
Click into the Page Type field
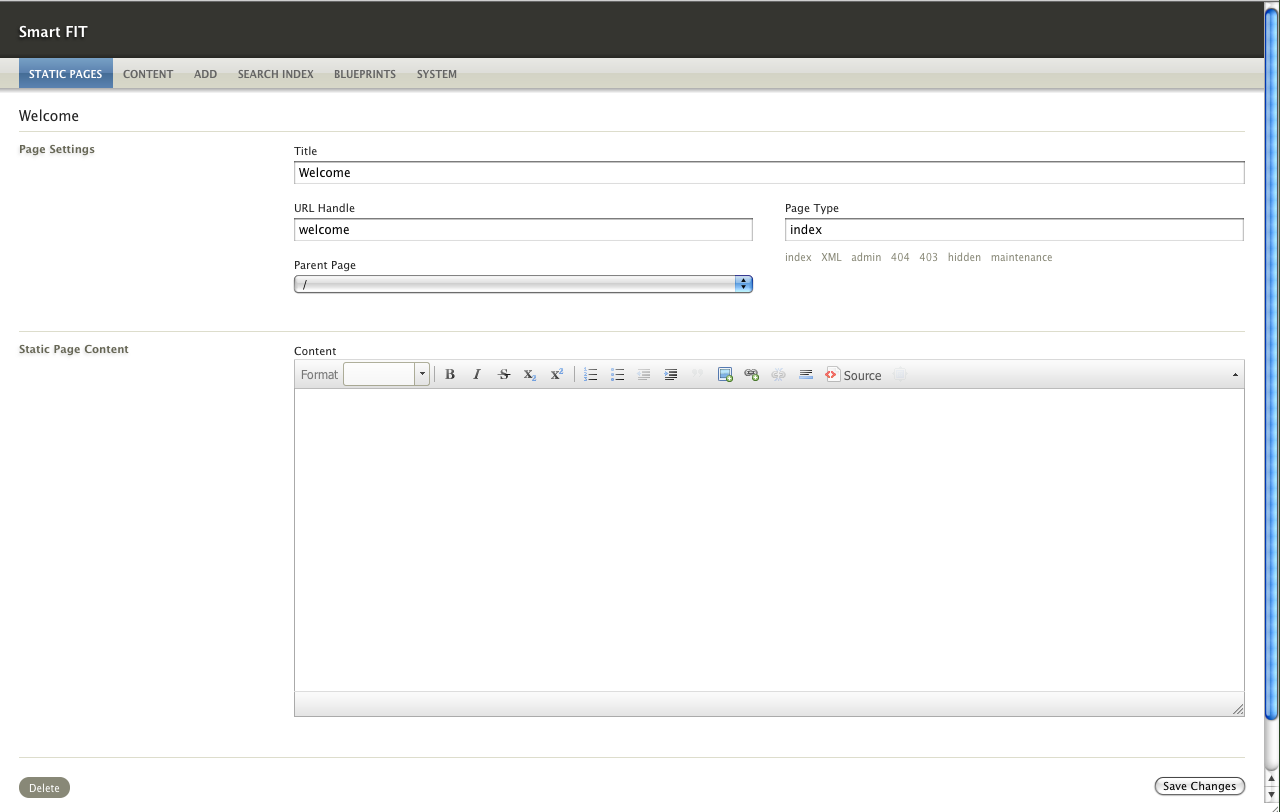1014,229
